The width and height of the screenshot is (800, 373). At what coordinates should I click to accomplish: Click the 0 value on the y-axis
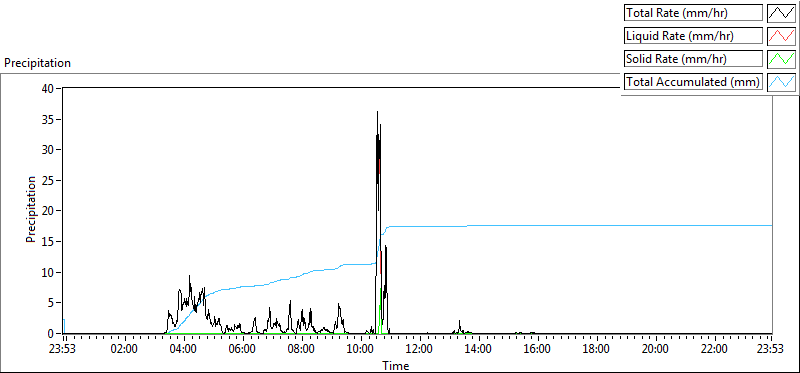pyautogui.click(x=52, y=334)
